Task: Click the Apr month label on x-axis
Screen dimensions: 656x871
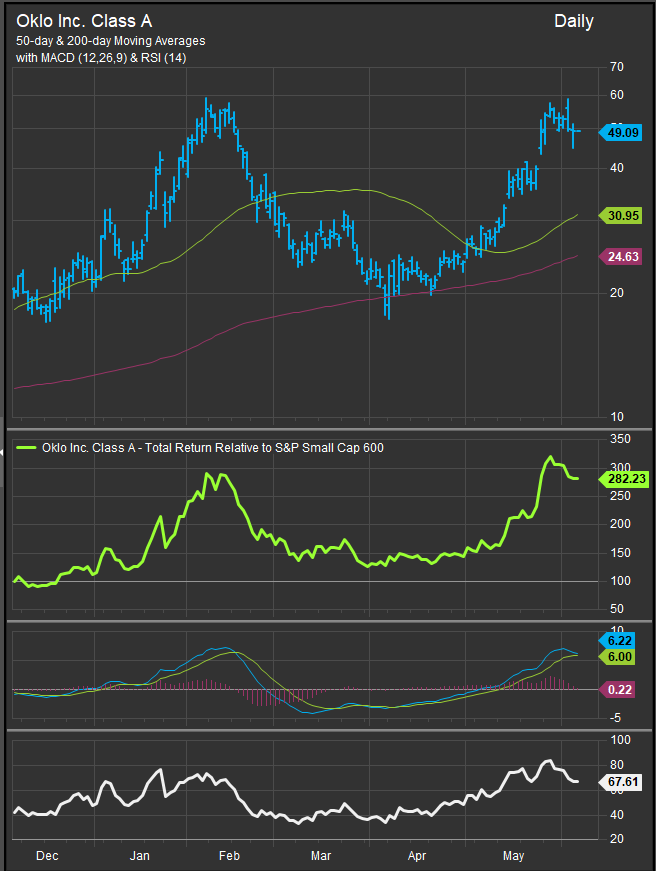Action: (417, 855)
